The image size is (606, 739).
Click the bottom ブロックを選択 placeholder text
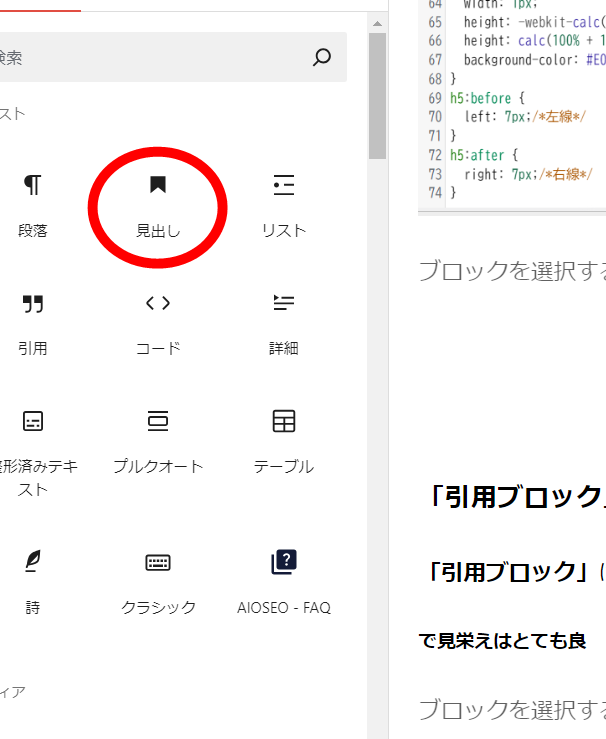click(512, 710)
